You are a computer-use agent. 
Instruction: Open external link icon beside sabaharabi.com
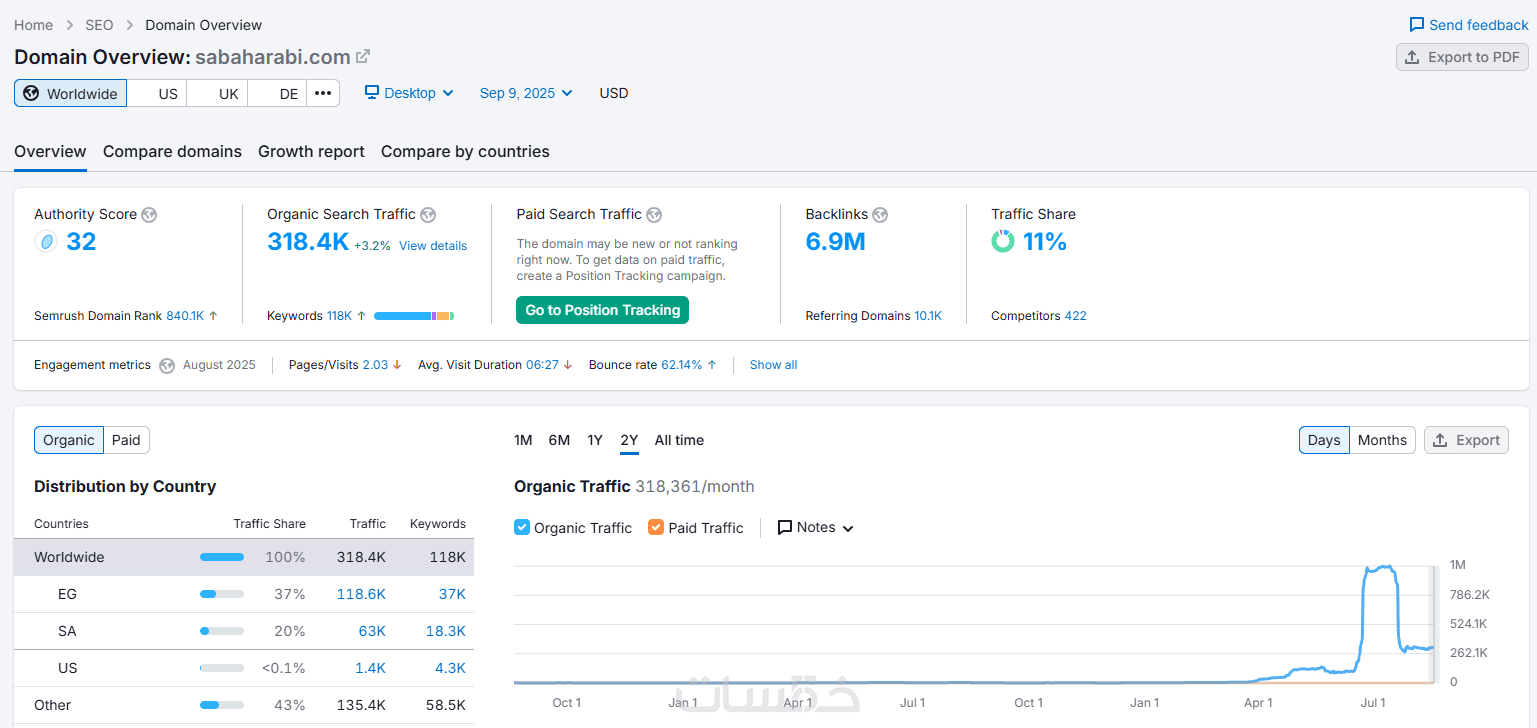pyautogui.click(x=363, y=57)
